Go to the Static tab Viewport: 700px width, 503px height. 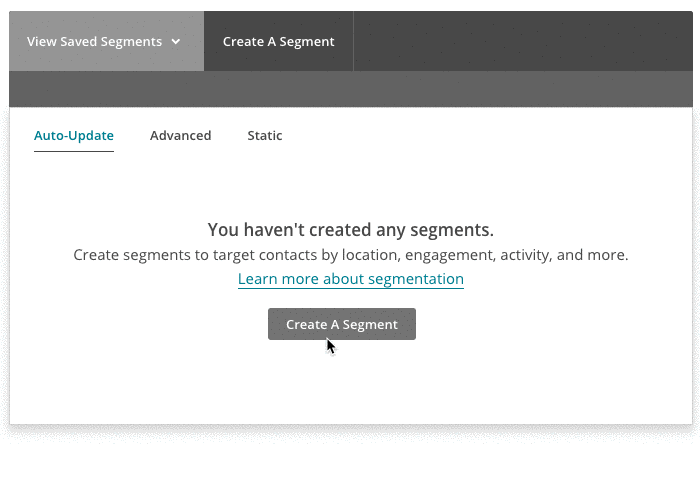click(265, 136)
